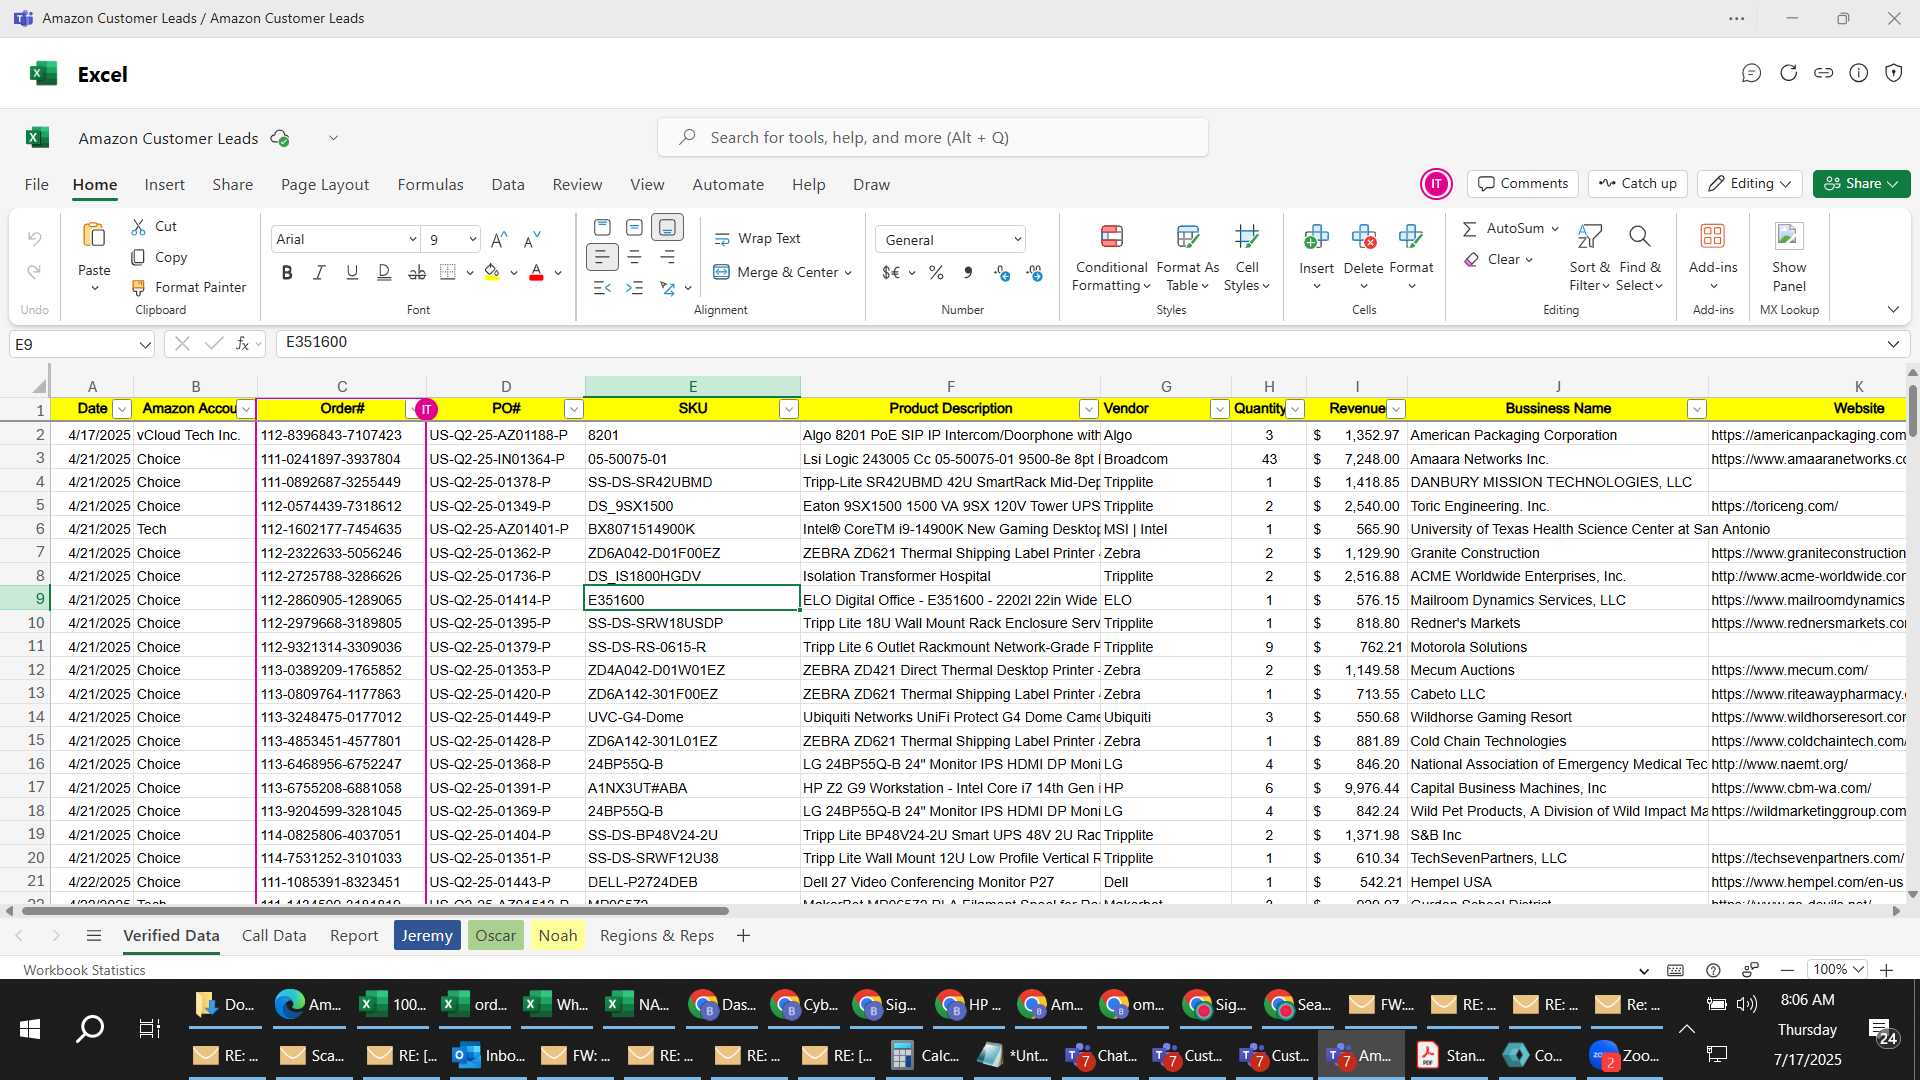
Task: Click the Bold formatting icon
Action: click(287, 272)
